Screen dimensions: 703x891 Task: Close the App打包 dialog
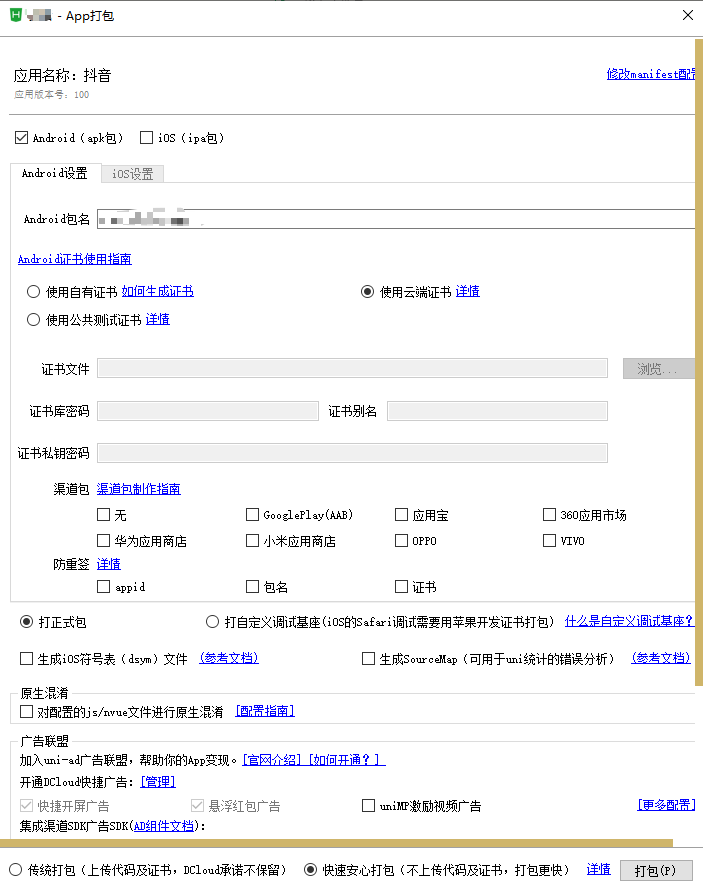(x=688, y=15)
